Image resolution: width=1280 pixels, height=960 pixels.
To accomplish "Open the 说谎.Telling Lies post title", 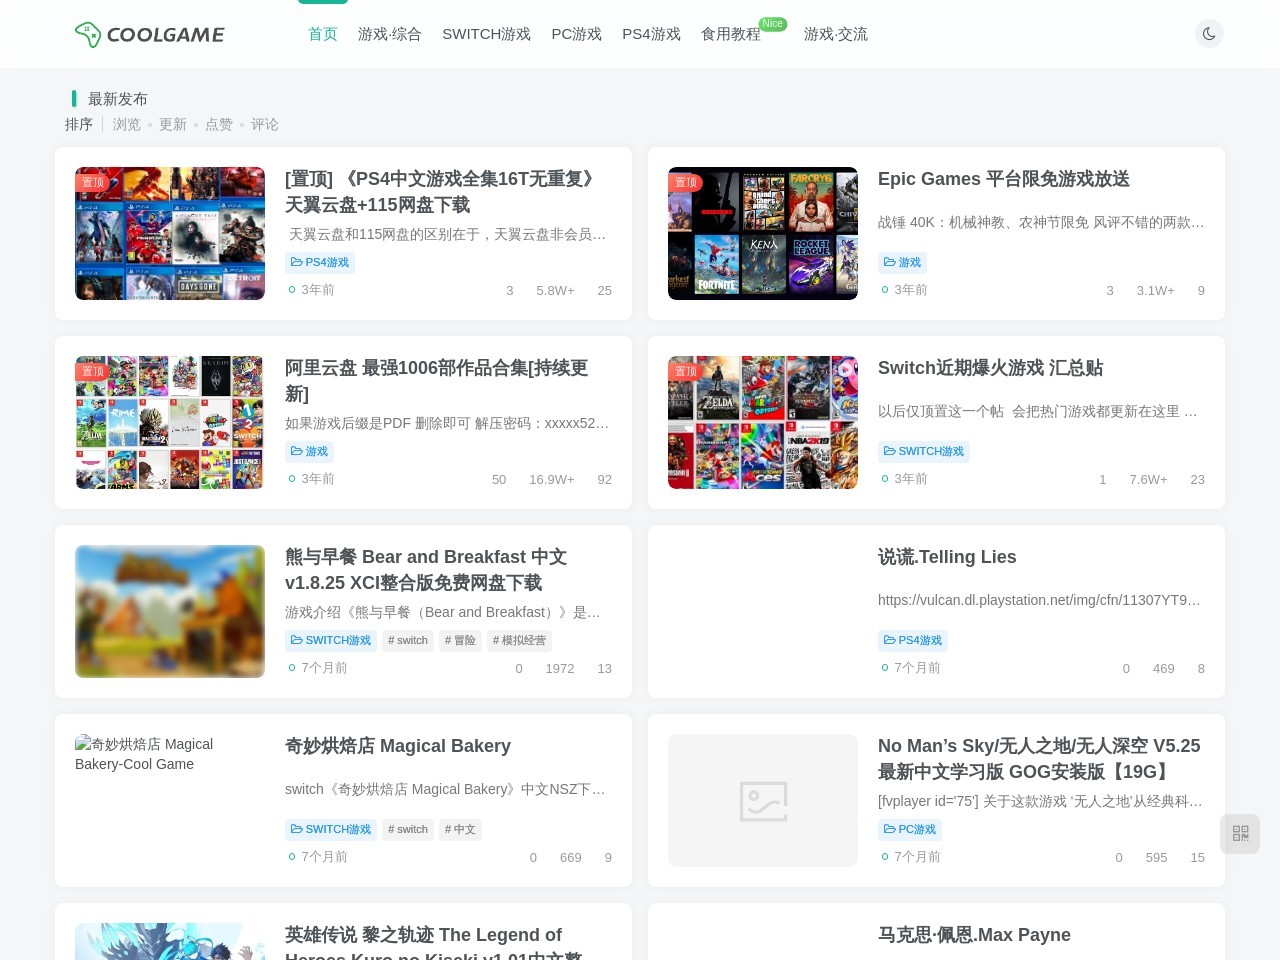I will pos(947,557).
